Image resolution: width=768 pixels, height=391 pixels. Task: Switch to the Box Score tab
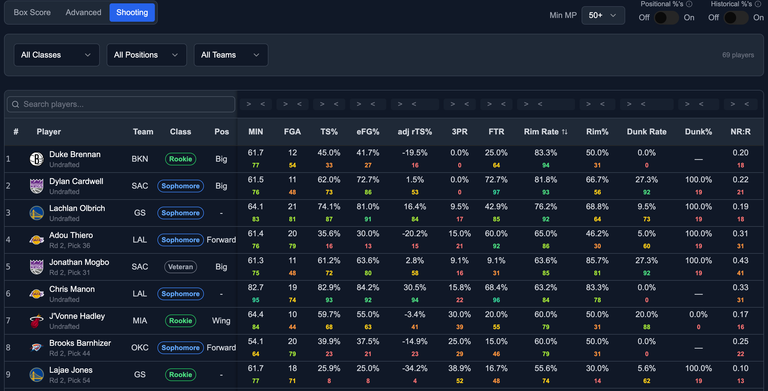[x=32, y=12]
